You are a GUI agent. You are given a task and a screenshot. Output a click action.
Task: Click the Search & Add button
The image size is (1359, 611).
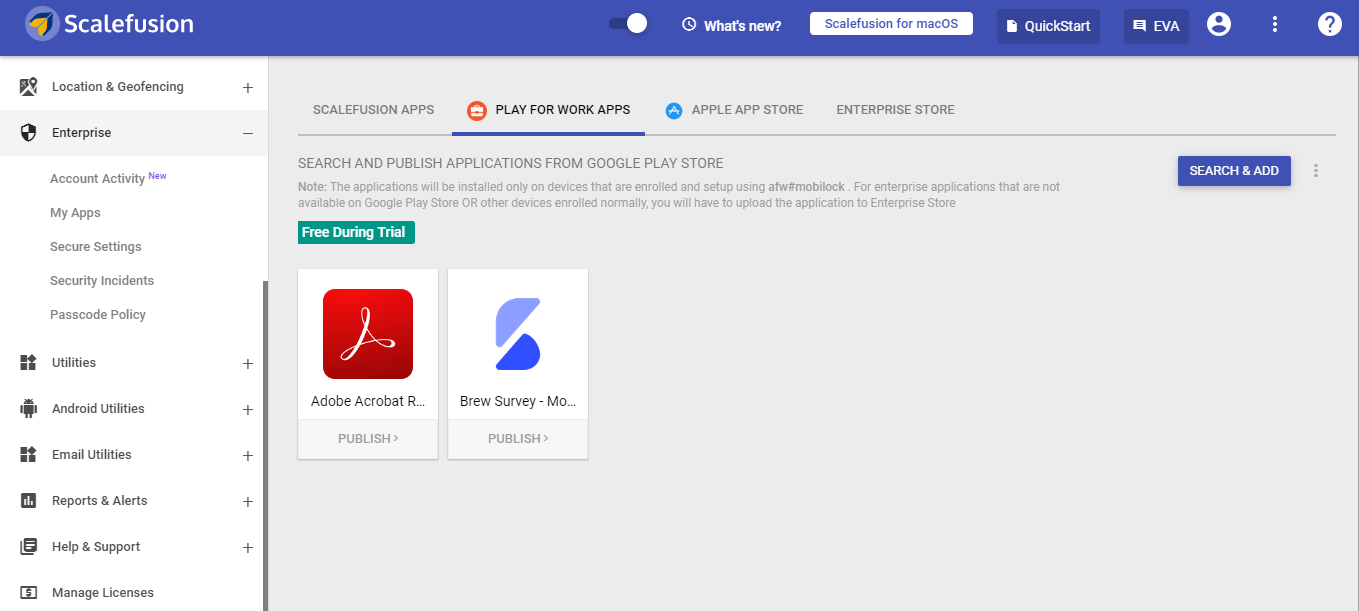[1234, 171]
